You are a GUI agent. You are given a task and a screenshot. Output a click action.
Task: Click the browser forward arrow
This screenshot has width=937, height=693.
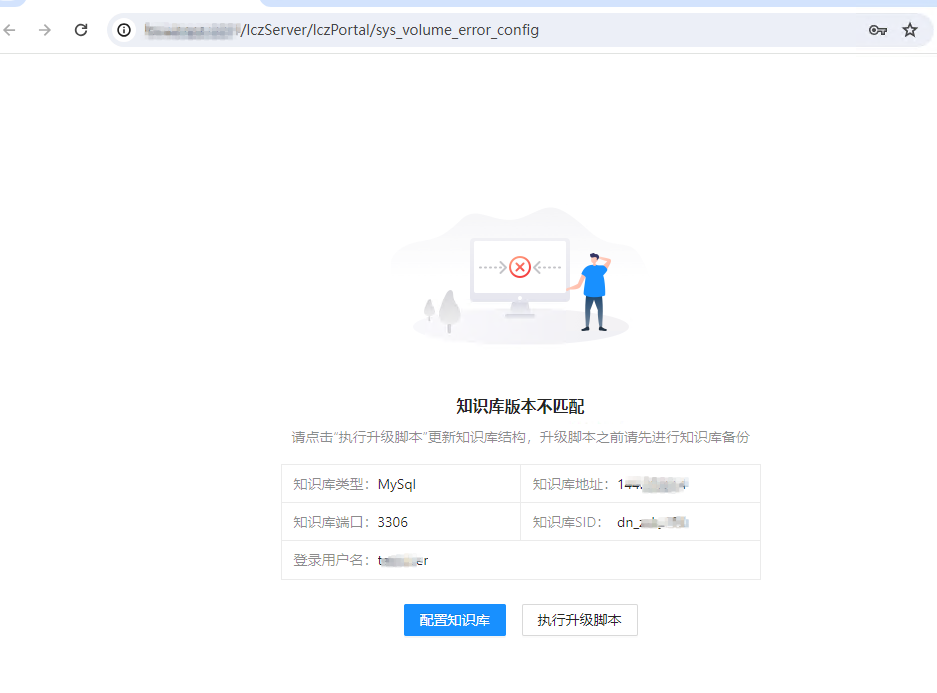coord(45,30)
